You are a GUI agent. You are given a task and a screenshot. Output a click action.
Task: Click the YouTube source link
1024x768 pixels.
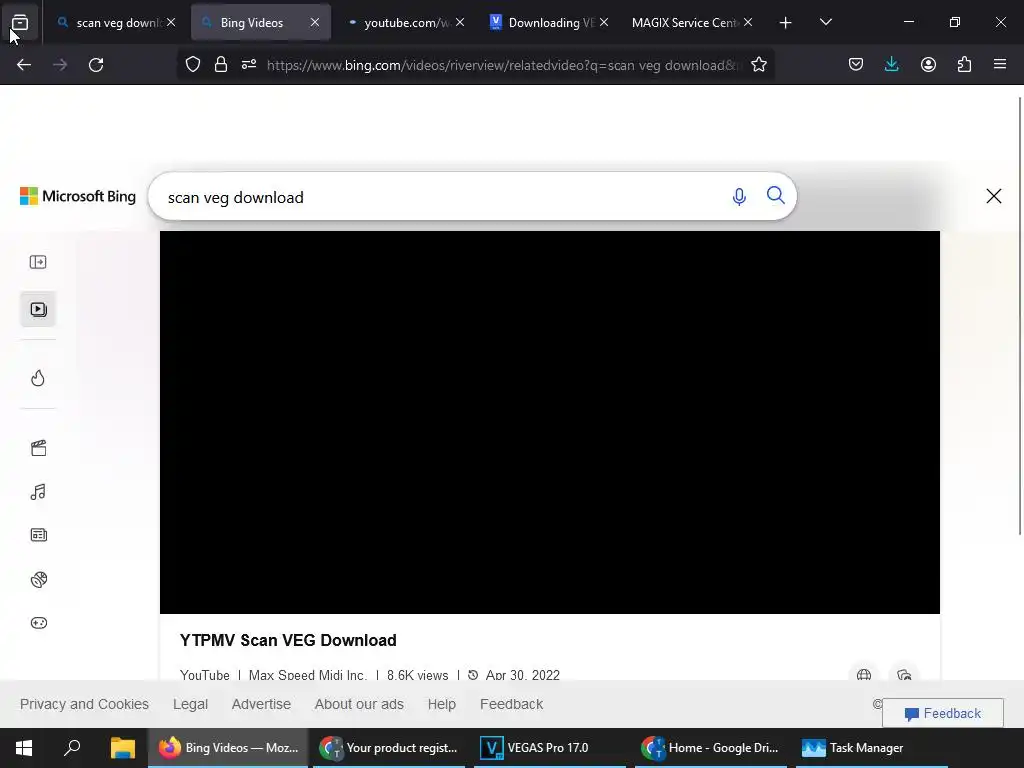click(204, 675)
